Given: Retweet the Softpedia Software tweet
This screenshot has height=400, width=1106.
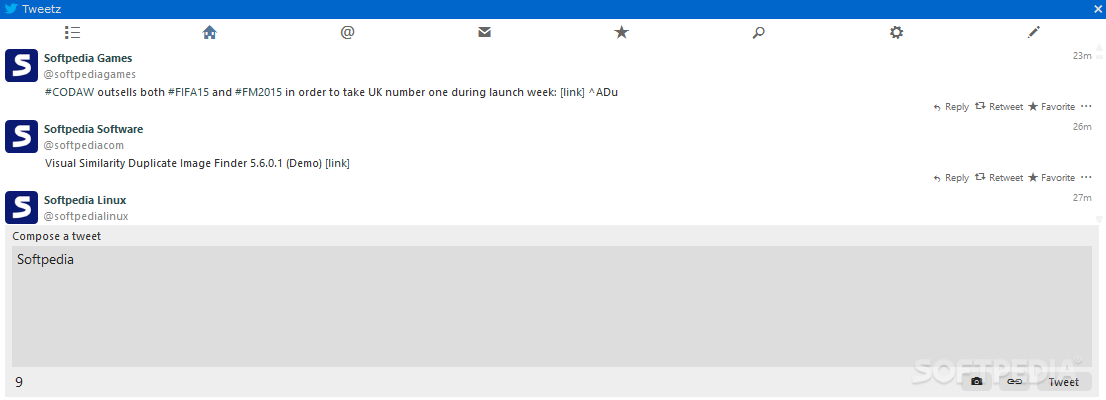Looking at the screenshot, I should [999, 178].
